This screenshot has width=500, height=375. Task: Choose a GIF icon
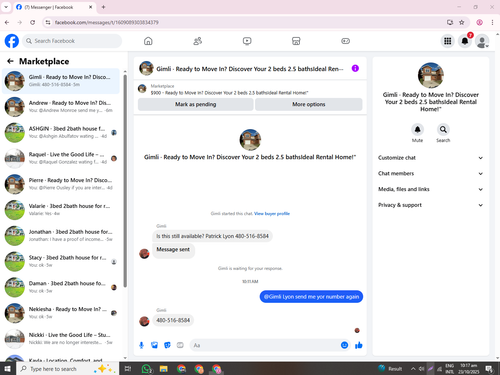click(180, 345)
